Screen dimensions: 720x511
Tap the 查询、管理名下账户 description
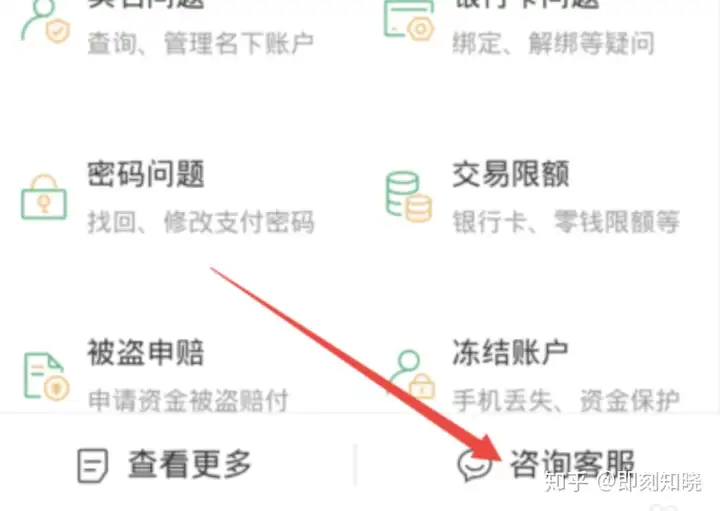201,44
